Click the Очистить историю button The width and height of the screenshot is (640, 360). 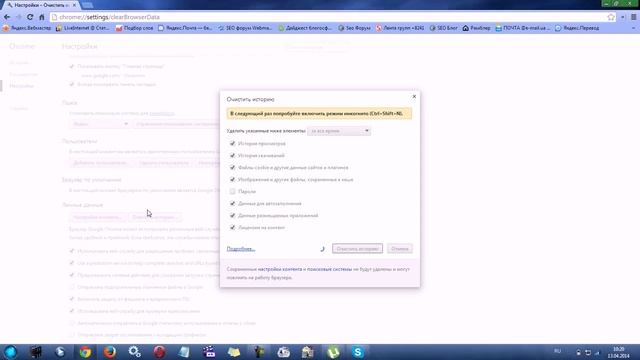point(357,249)
